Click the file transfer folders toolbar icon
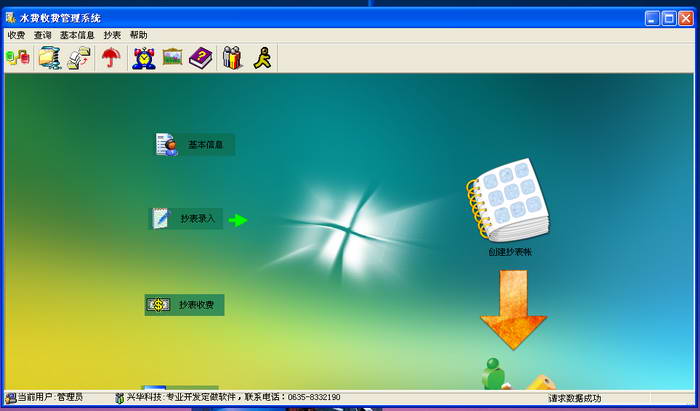The image size is (700, 411). [79, 58]
